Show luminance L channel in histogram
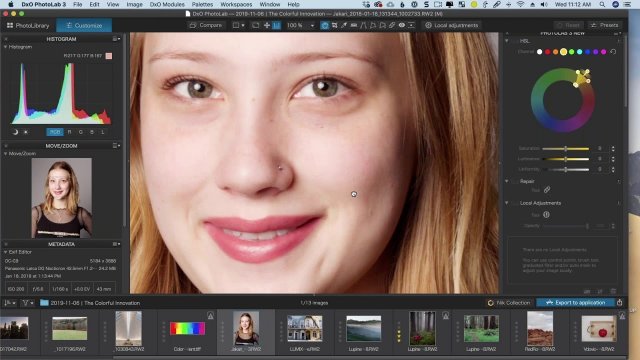The height and width of the screenshot is (360, 640). point(102,132)
